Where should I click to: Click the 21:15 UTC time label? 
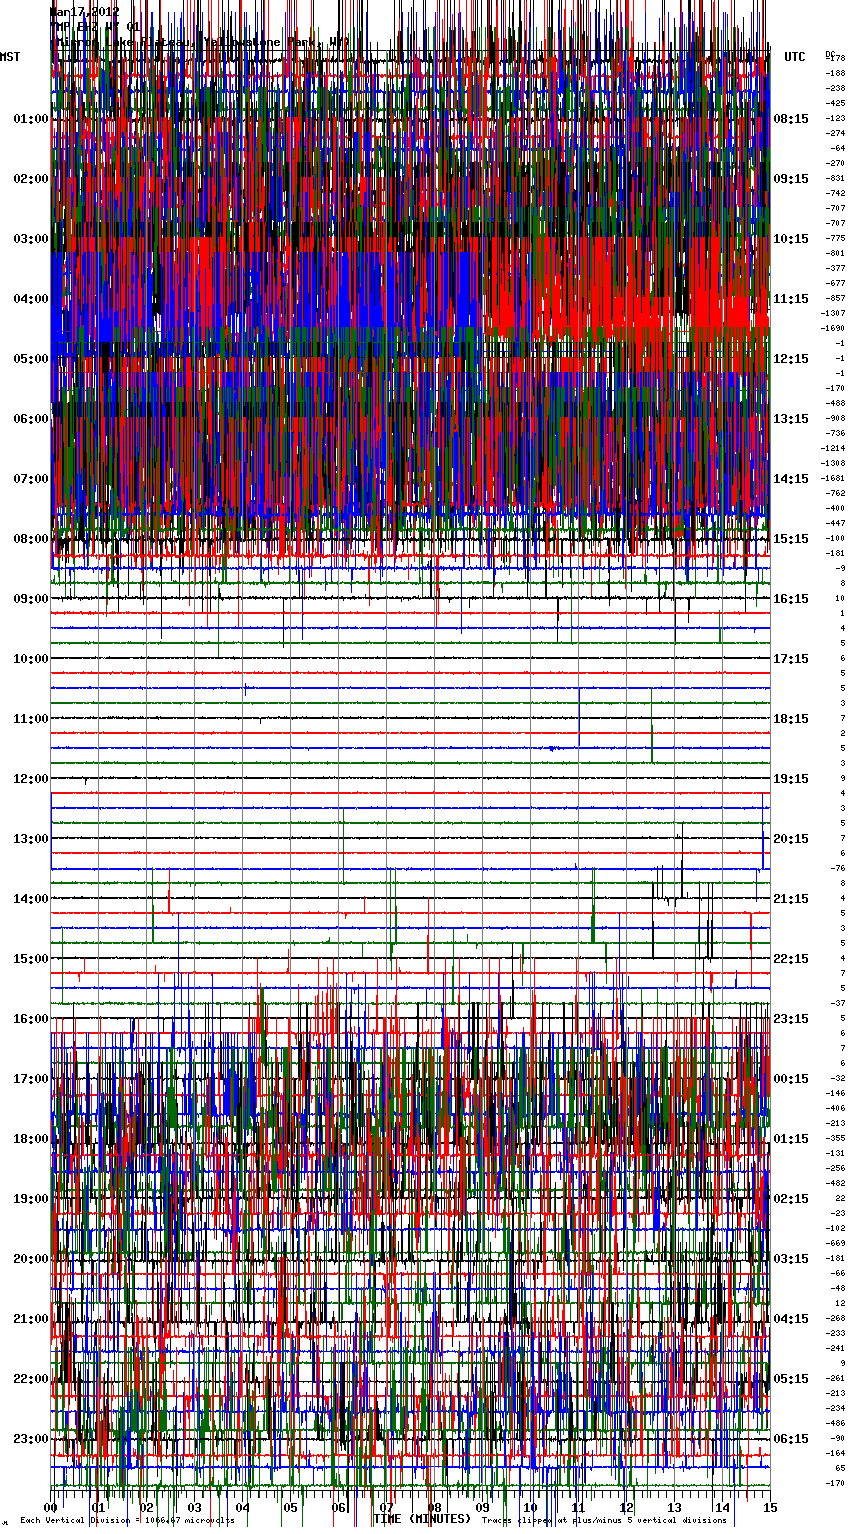[791, 899]
